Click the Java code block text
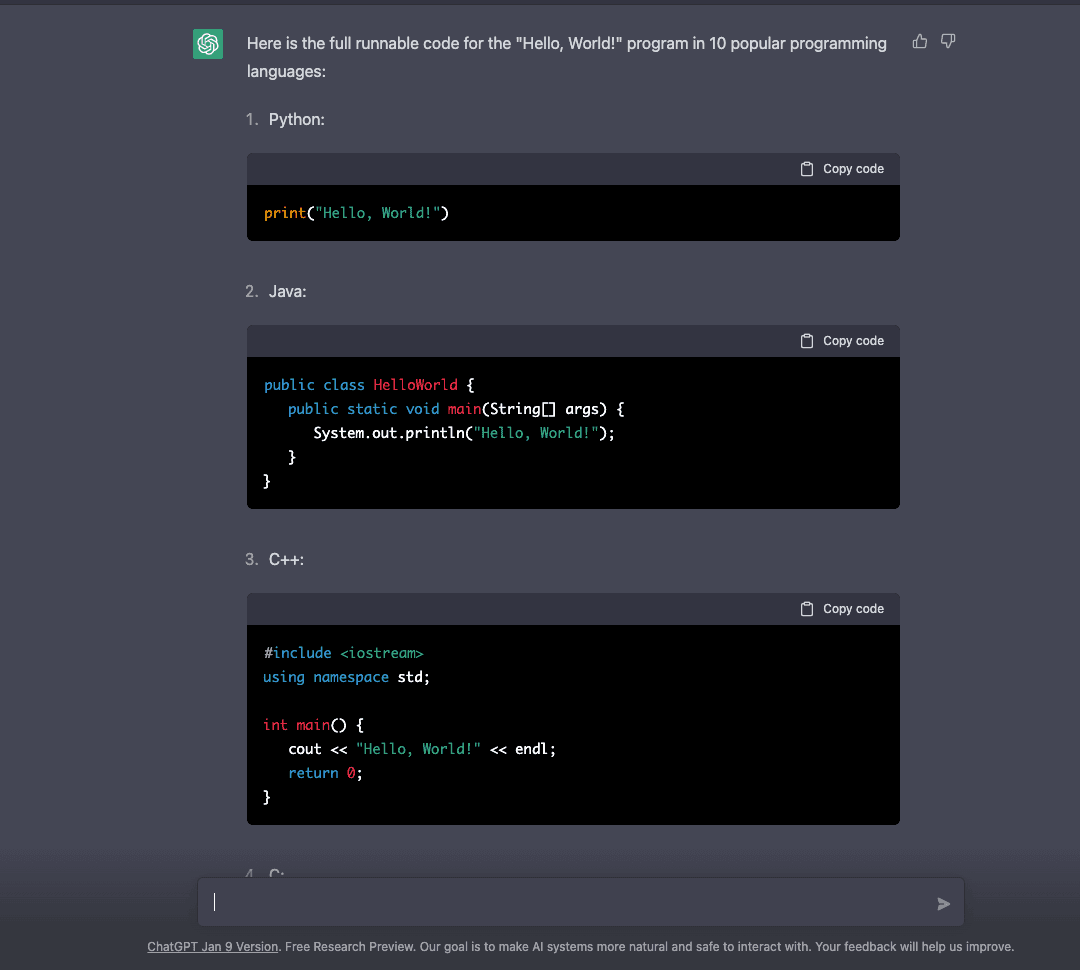Screen dimensions: 1080x970 (x=440, y=432)
